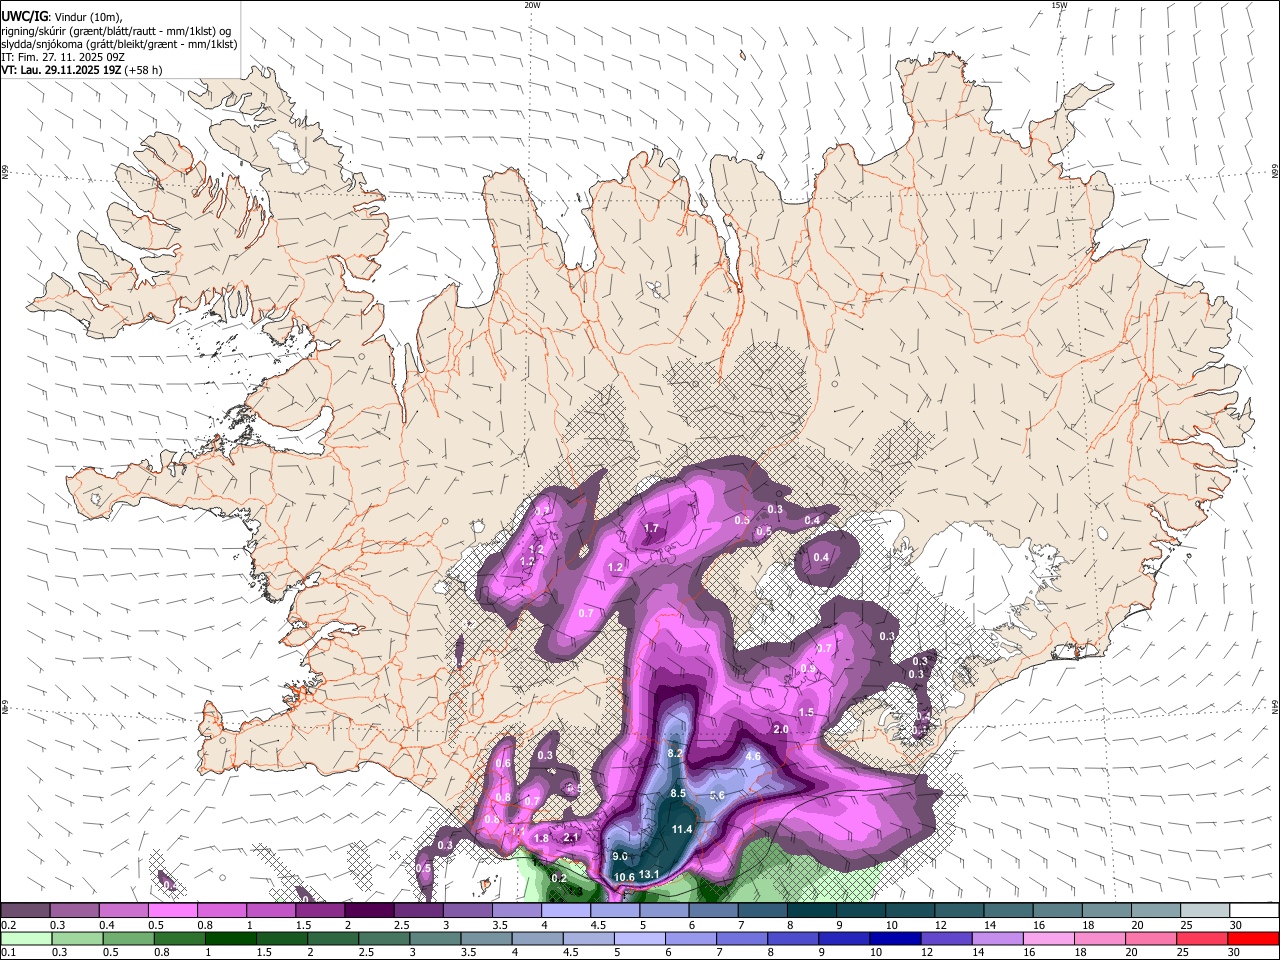Click the 15W longitude label

pyautogui.click(x=1059, y=5)
